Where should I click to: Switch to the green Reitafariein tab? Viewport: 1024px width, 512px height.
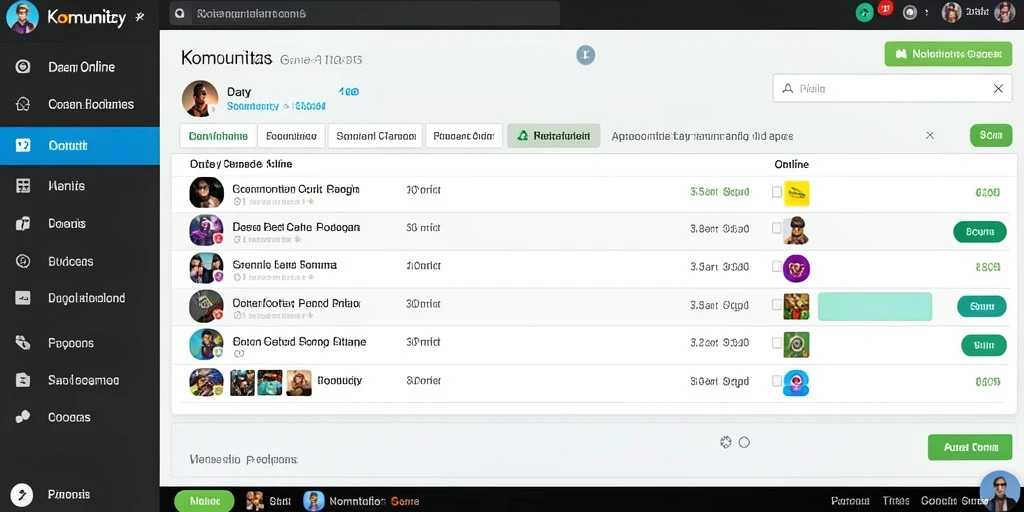554,136
